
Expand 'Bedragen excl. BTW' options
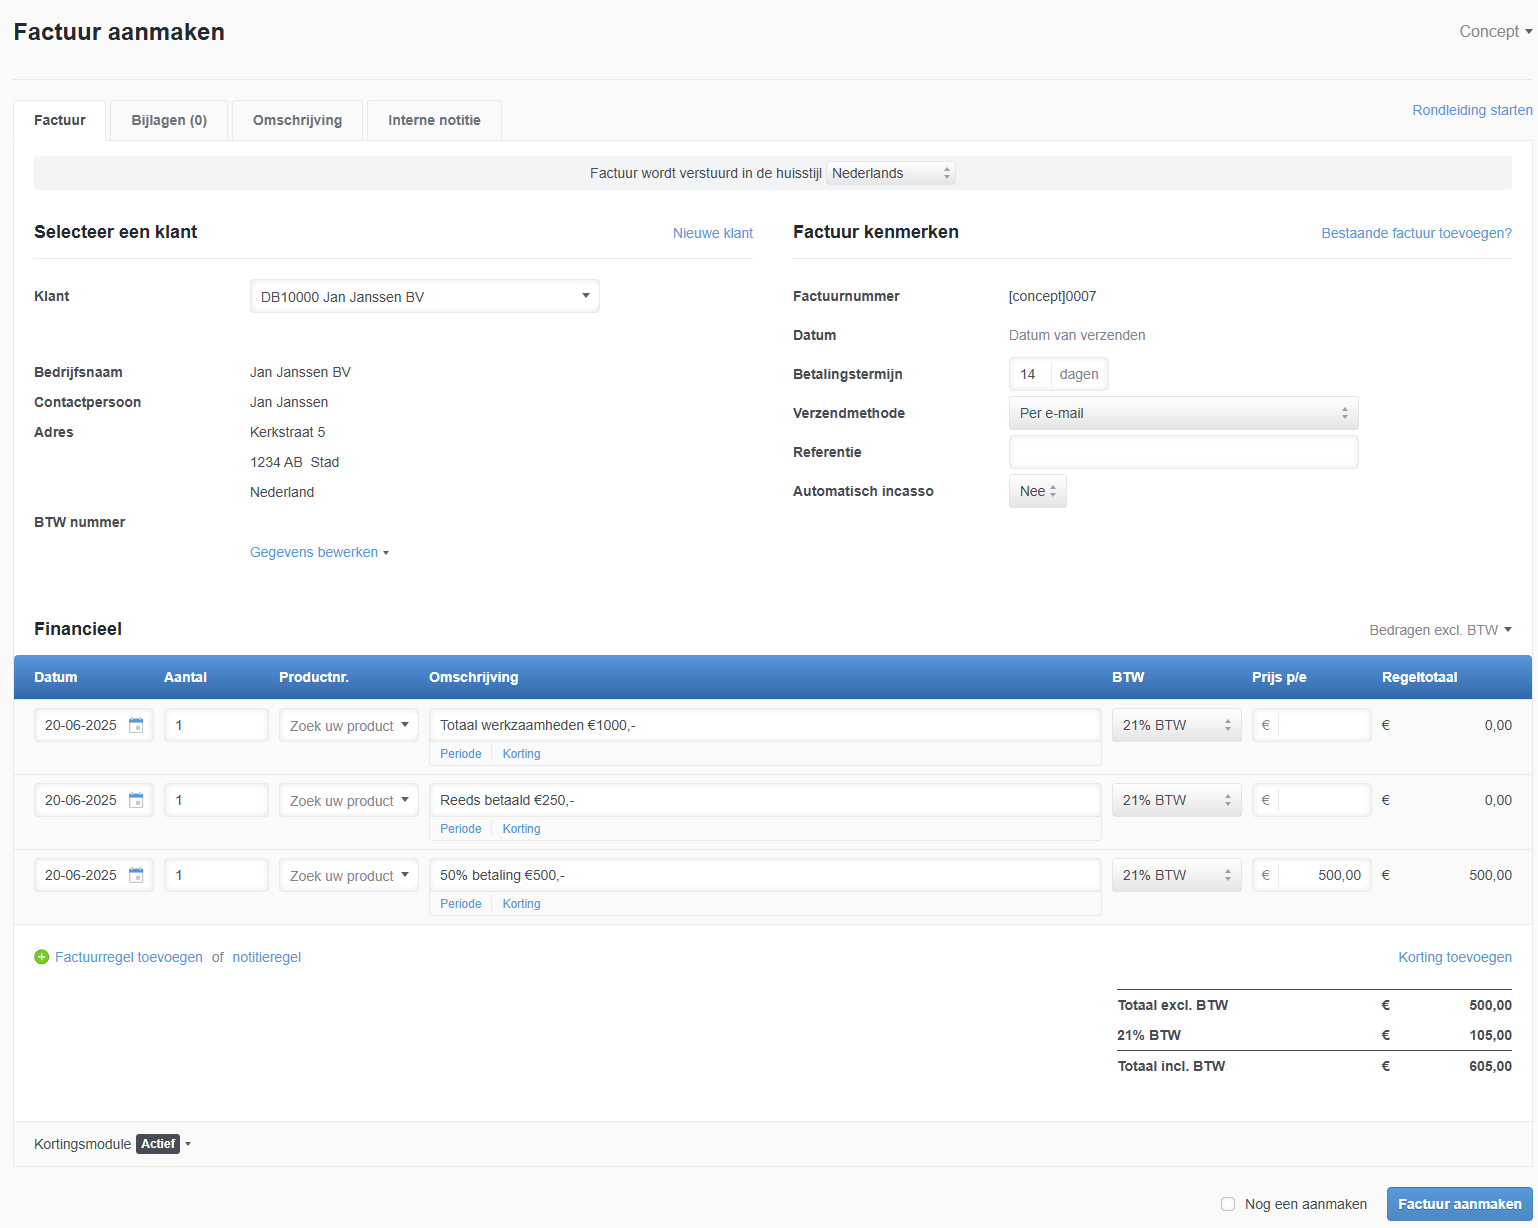1440,630
